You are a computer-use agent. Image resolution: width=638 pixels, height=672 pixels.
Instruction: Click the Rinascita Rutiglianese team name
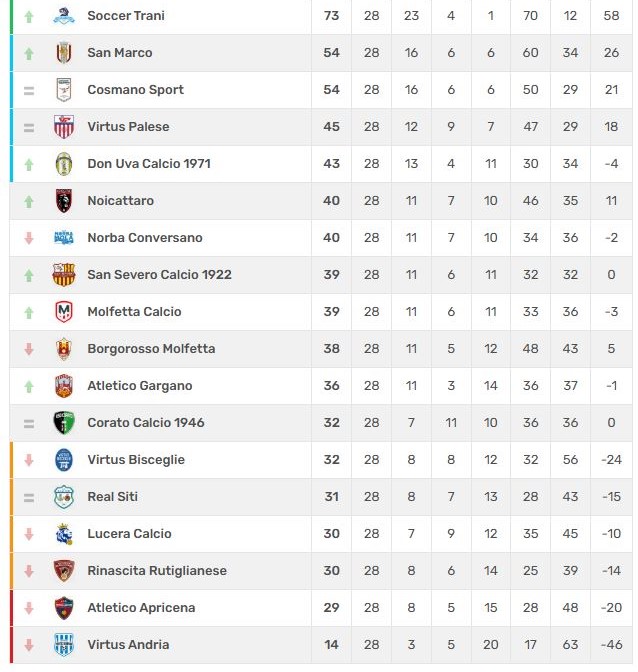[x=157, y=571]
